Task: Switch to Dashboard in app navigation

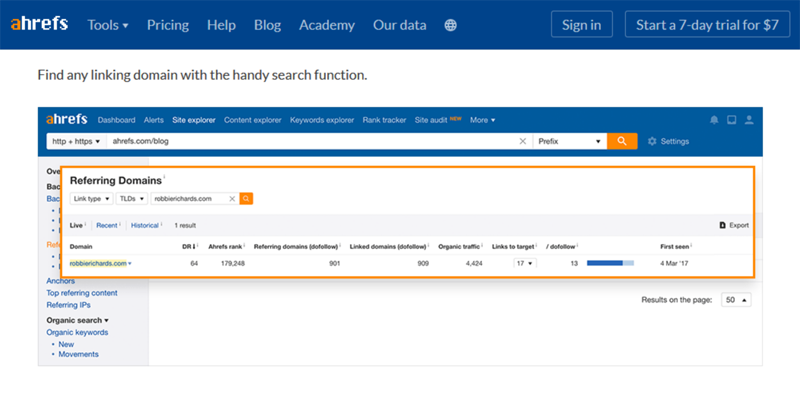Action: click(116, 120)
